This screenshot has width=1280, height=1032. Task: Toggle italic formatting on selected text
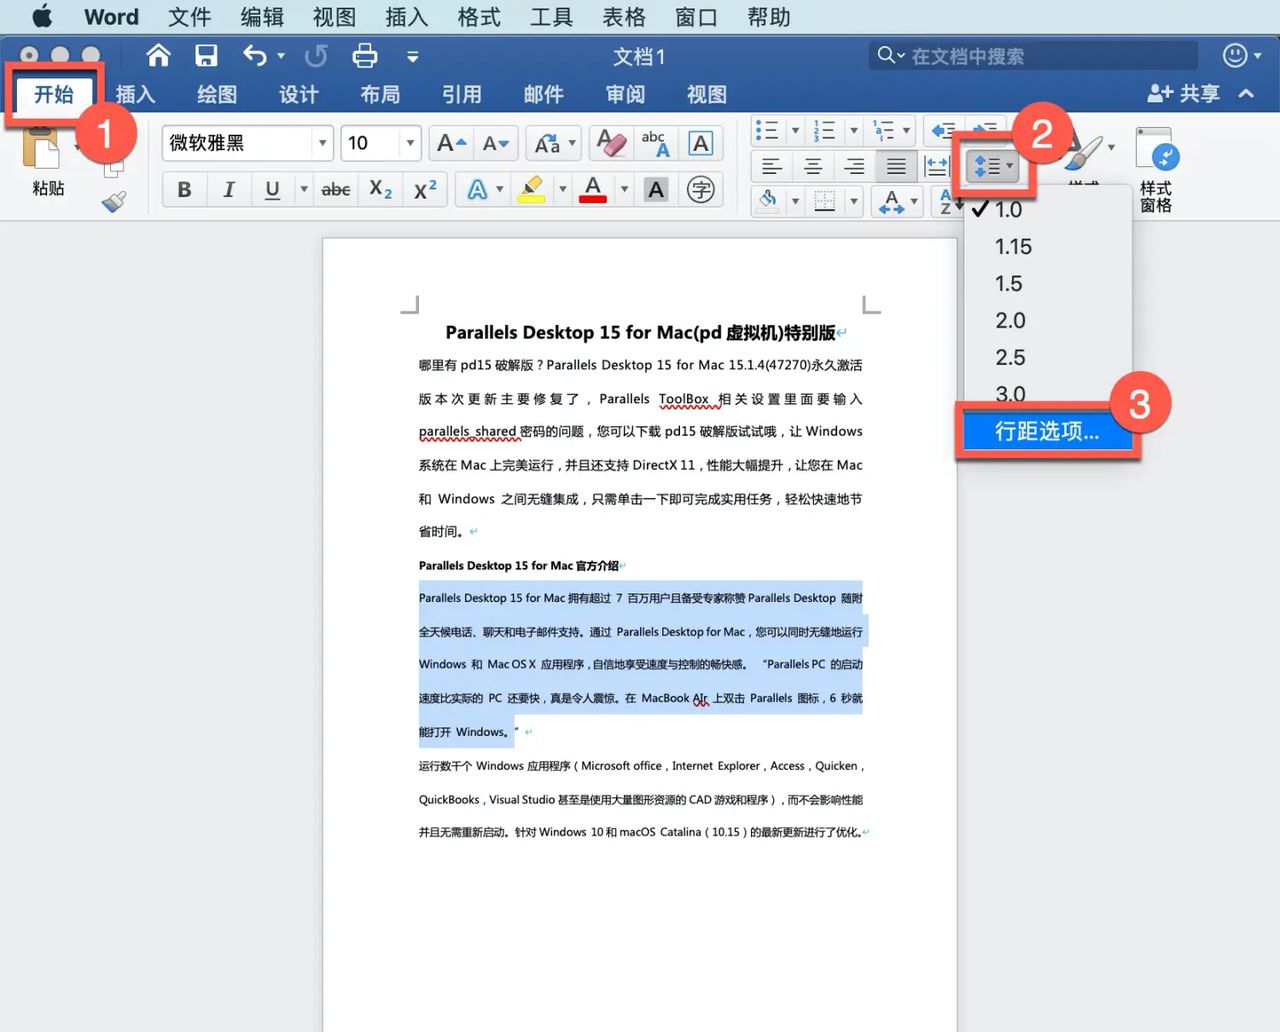pyautogui.click(x=227, y=189)
